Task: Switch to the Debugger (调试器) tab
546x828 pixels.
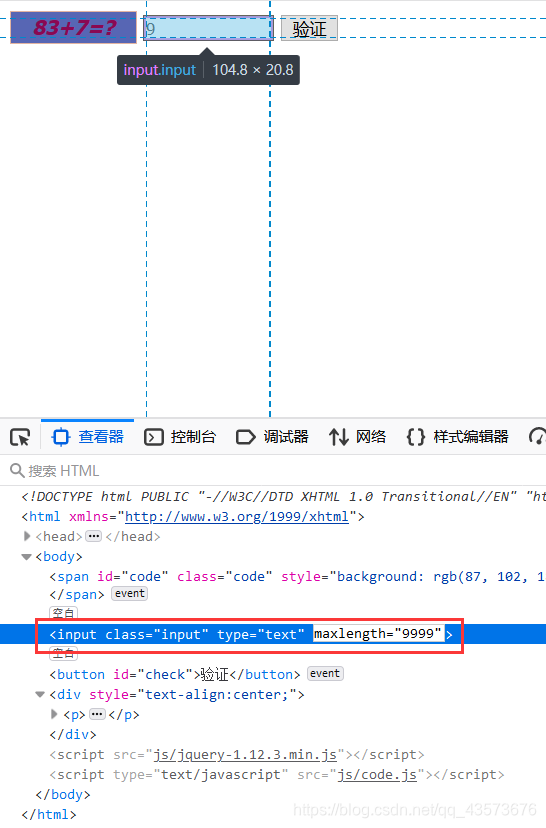Action: tap(272, 437)
